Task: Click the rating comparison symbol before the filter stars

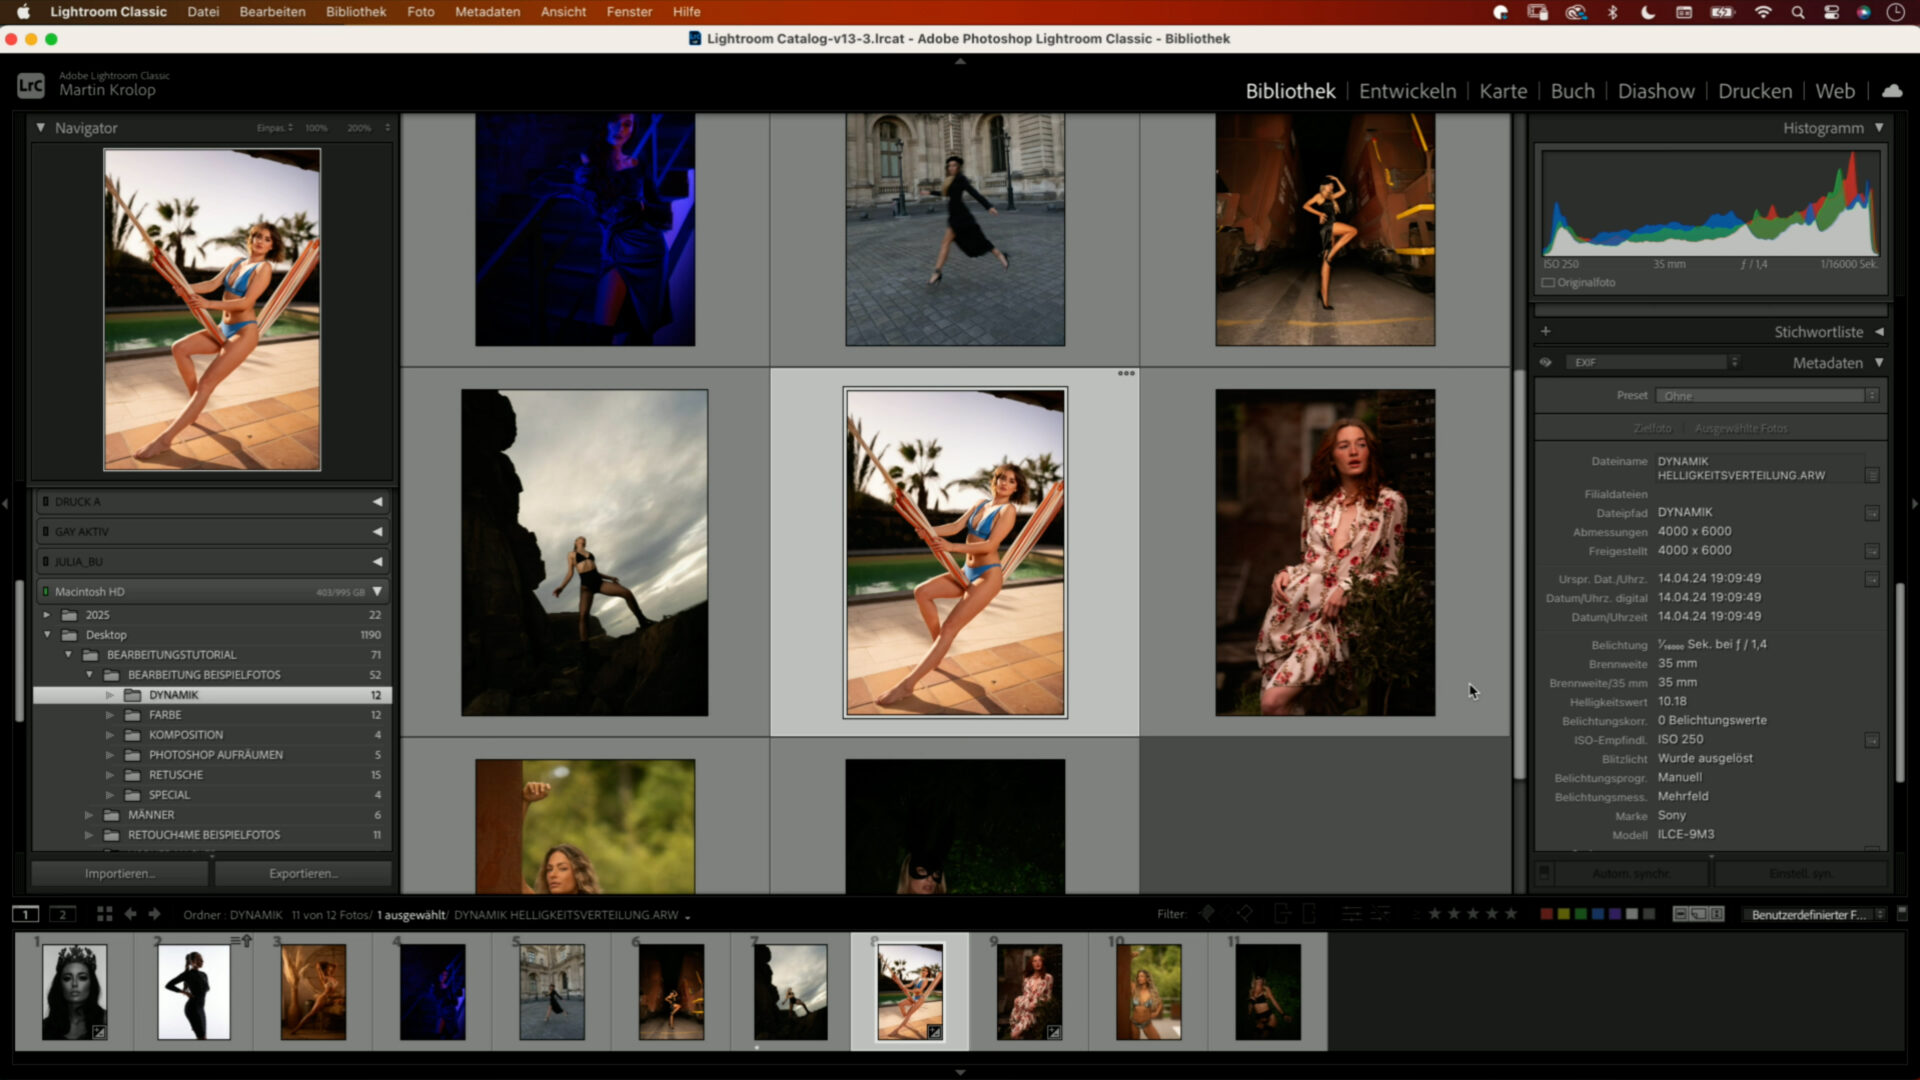Action: [x=1415, y=914]
